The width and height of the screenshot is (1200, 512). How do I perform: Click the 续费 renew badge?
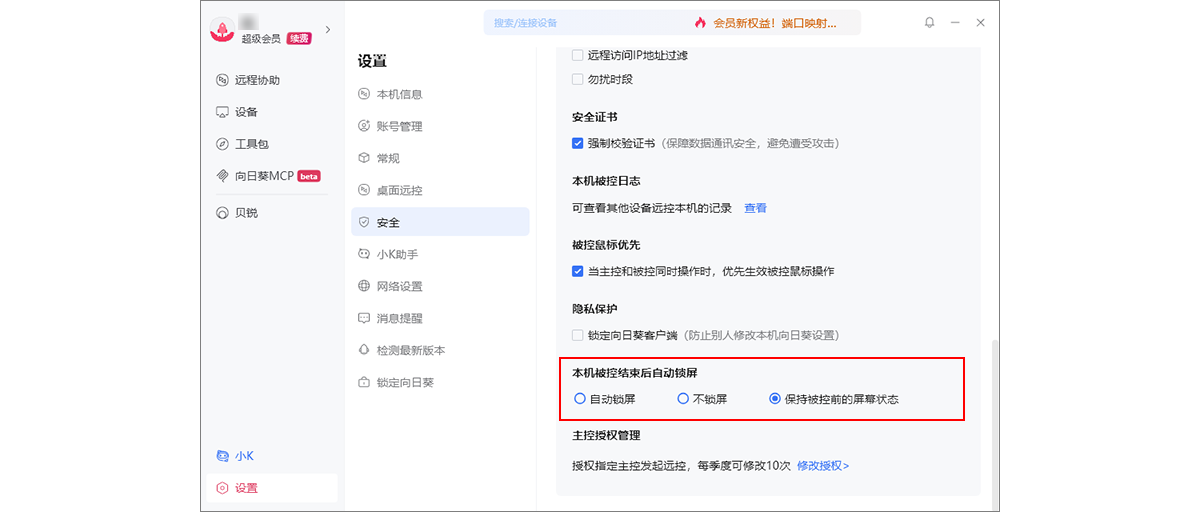point(299,38)
